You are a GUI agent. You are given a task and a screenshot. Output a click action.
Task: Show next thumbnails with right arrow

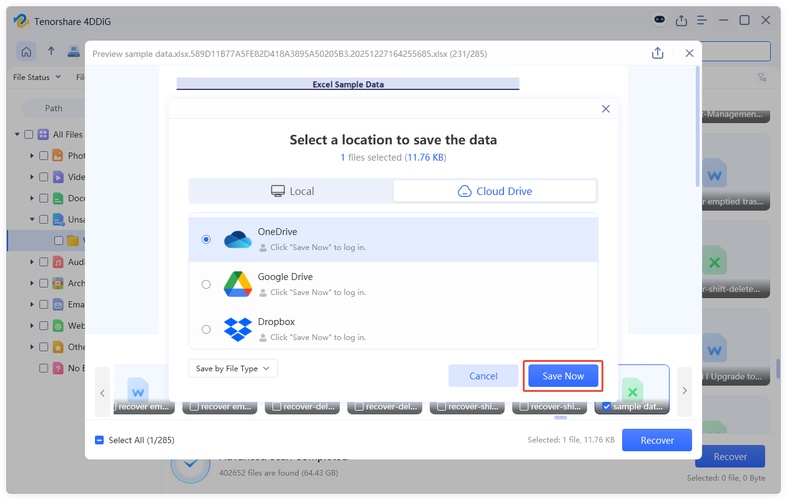tap(684, 391)
